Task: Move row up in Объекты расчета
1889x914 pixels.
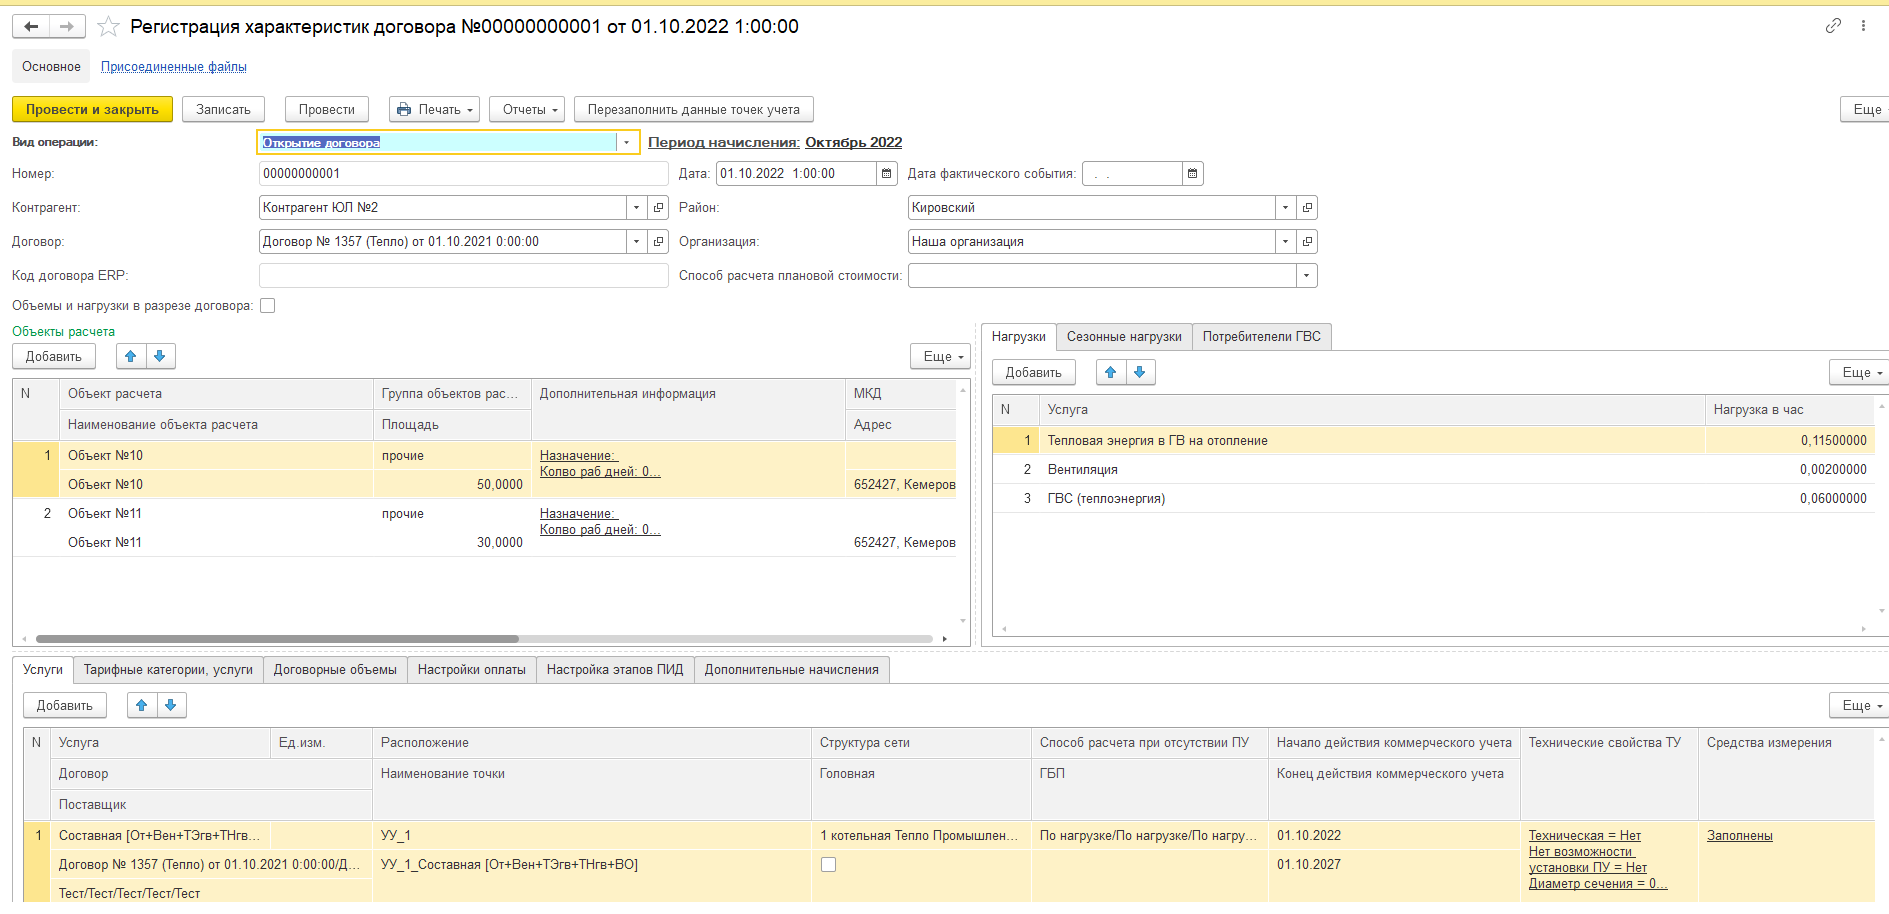Action: pyautogui.click(x=131, y=356)
